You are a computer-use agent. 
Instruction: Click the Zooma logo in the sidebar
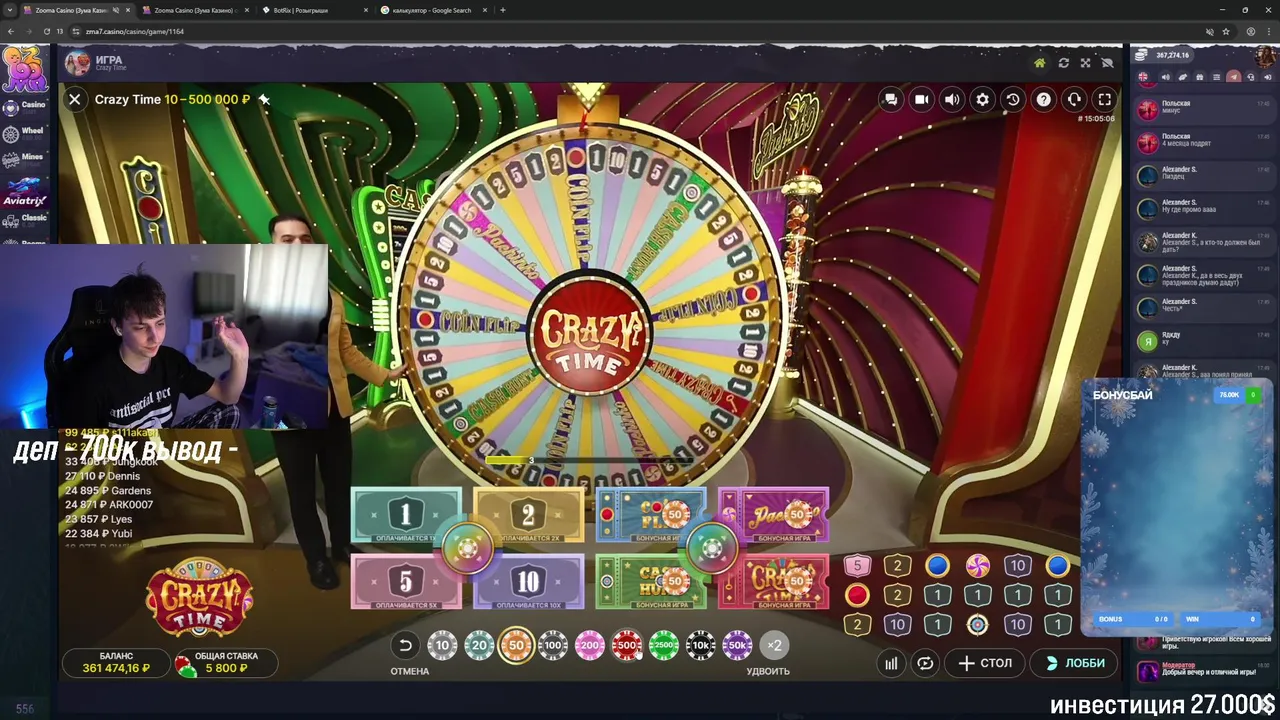point(24,68)
